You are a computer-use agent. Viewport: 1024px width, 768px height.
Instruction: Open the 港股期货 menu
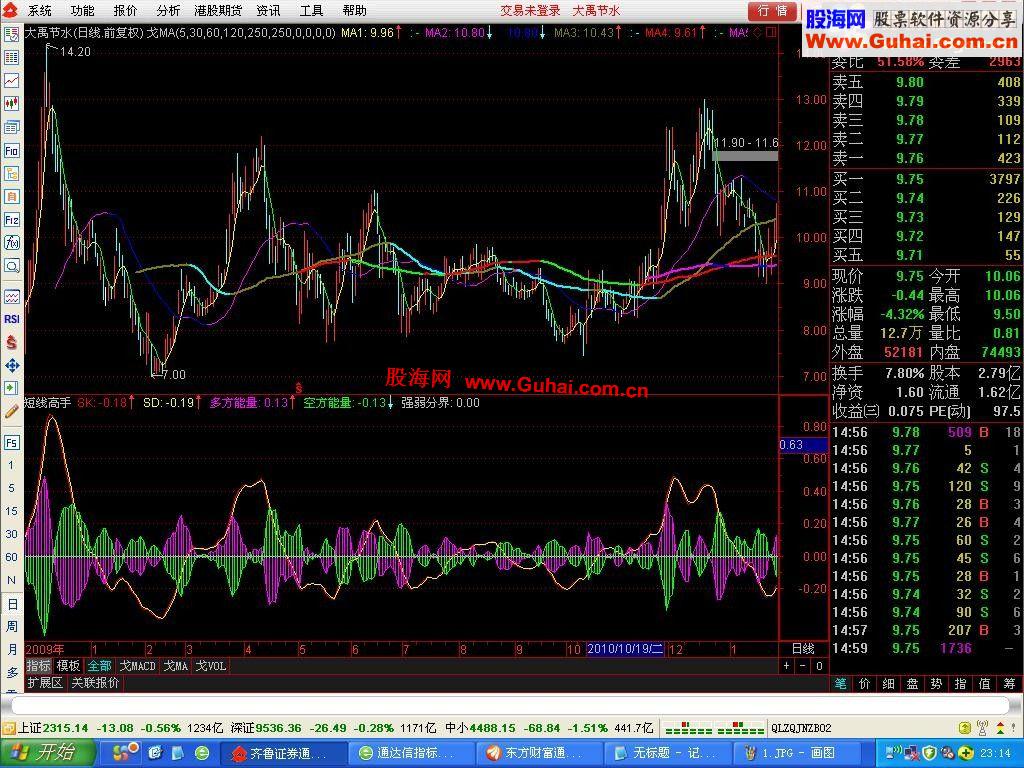(218, 10)
